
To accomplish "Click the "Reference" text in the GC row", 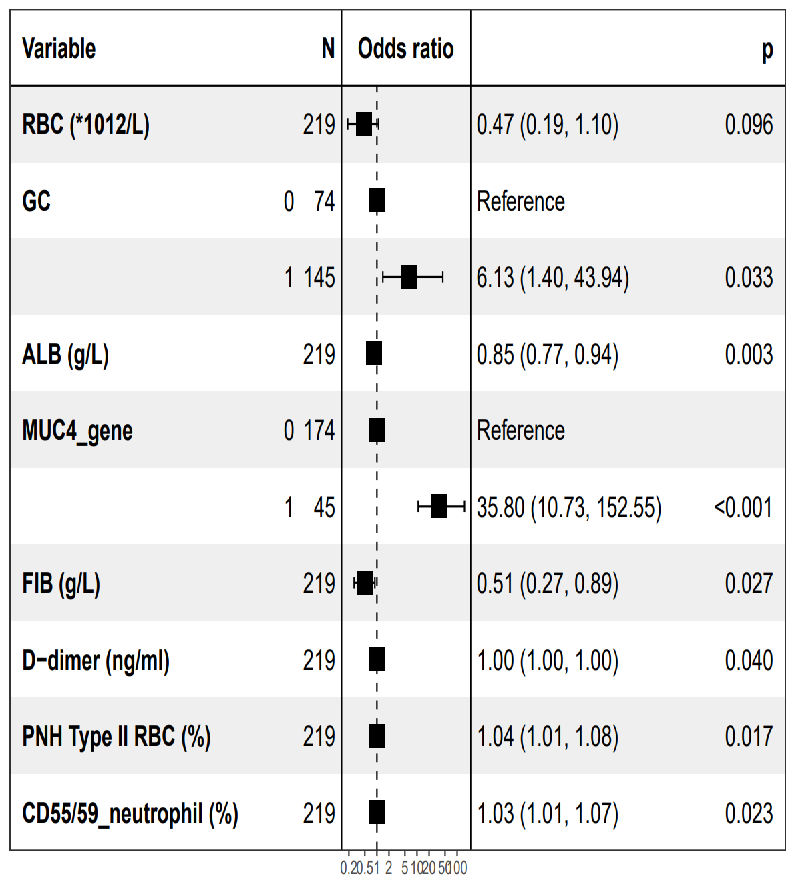I will (x=521, y=202).
